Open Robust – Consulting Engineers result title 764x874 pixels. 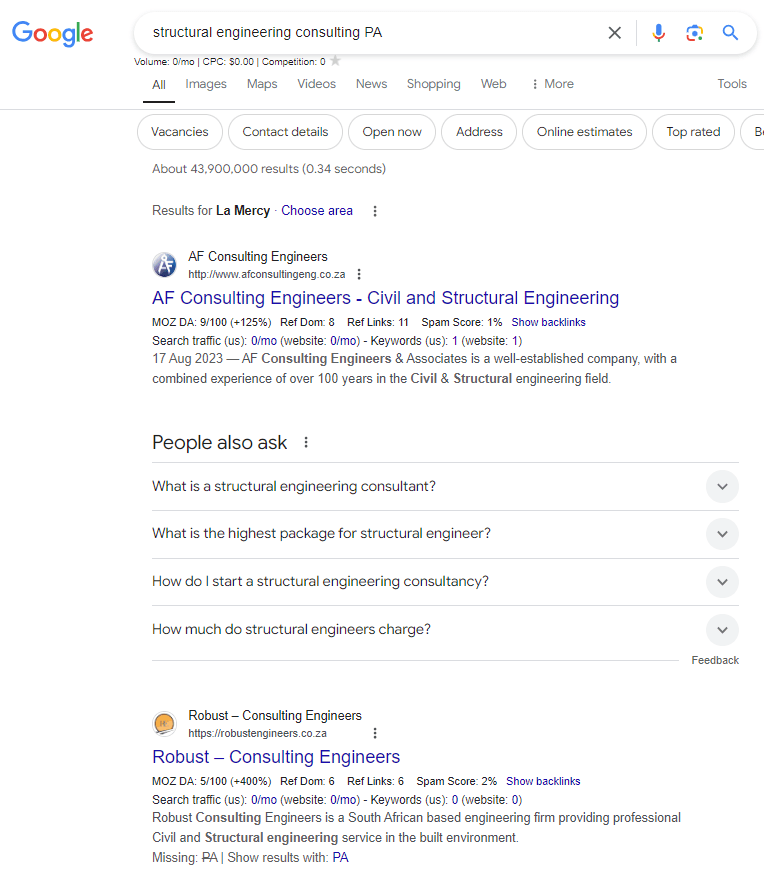click(276, 757)
